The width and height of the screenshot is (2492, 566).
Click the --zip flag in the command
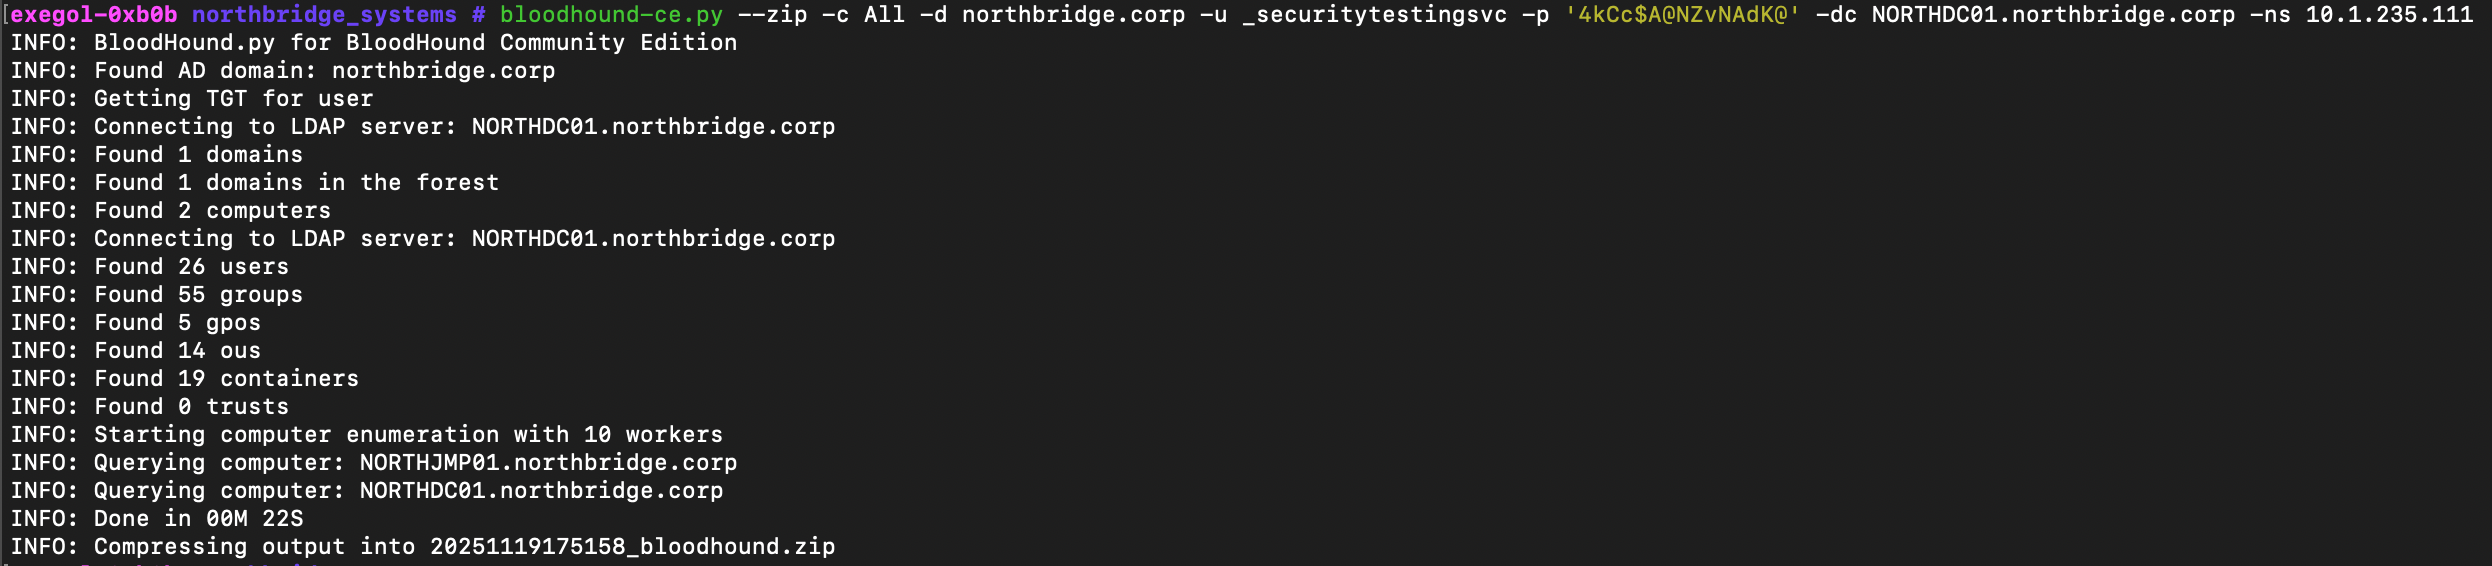tap(772, 15)
